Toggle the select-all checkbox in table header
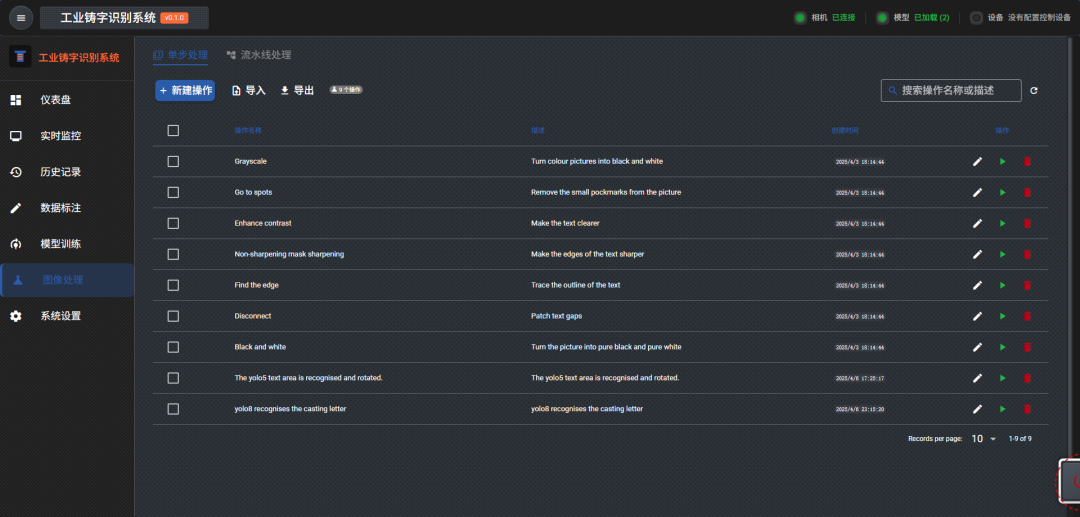 174,130
